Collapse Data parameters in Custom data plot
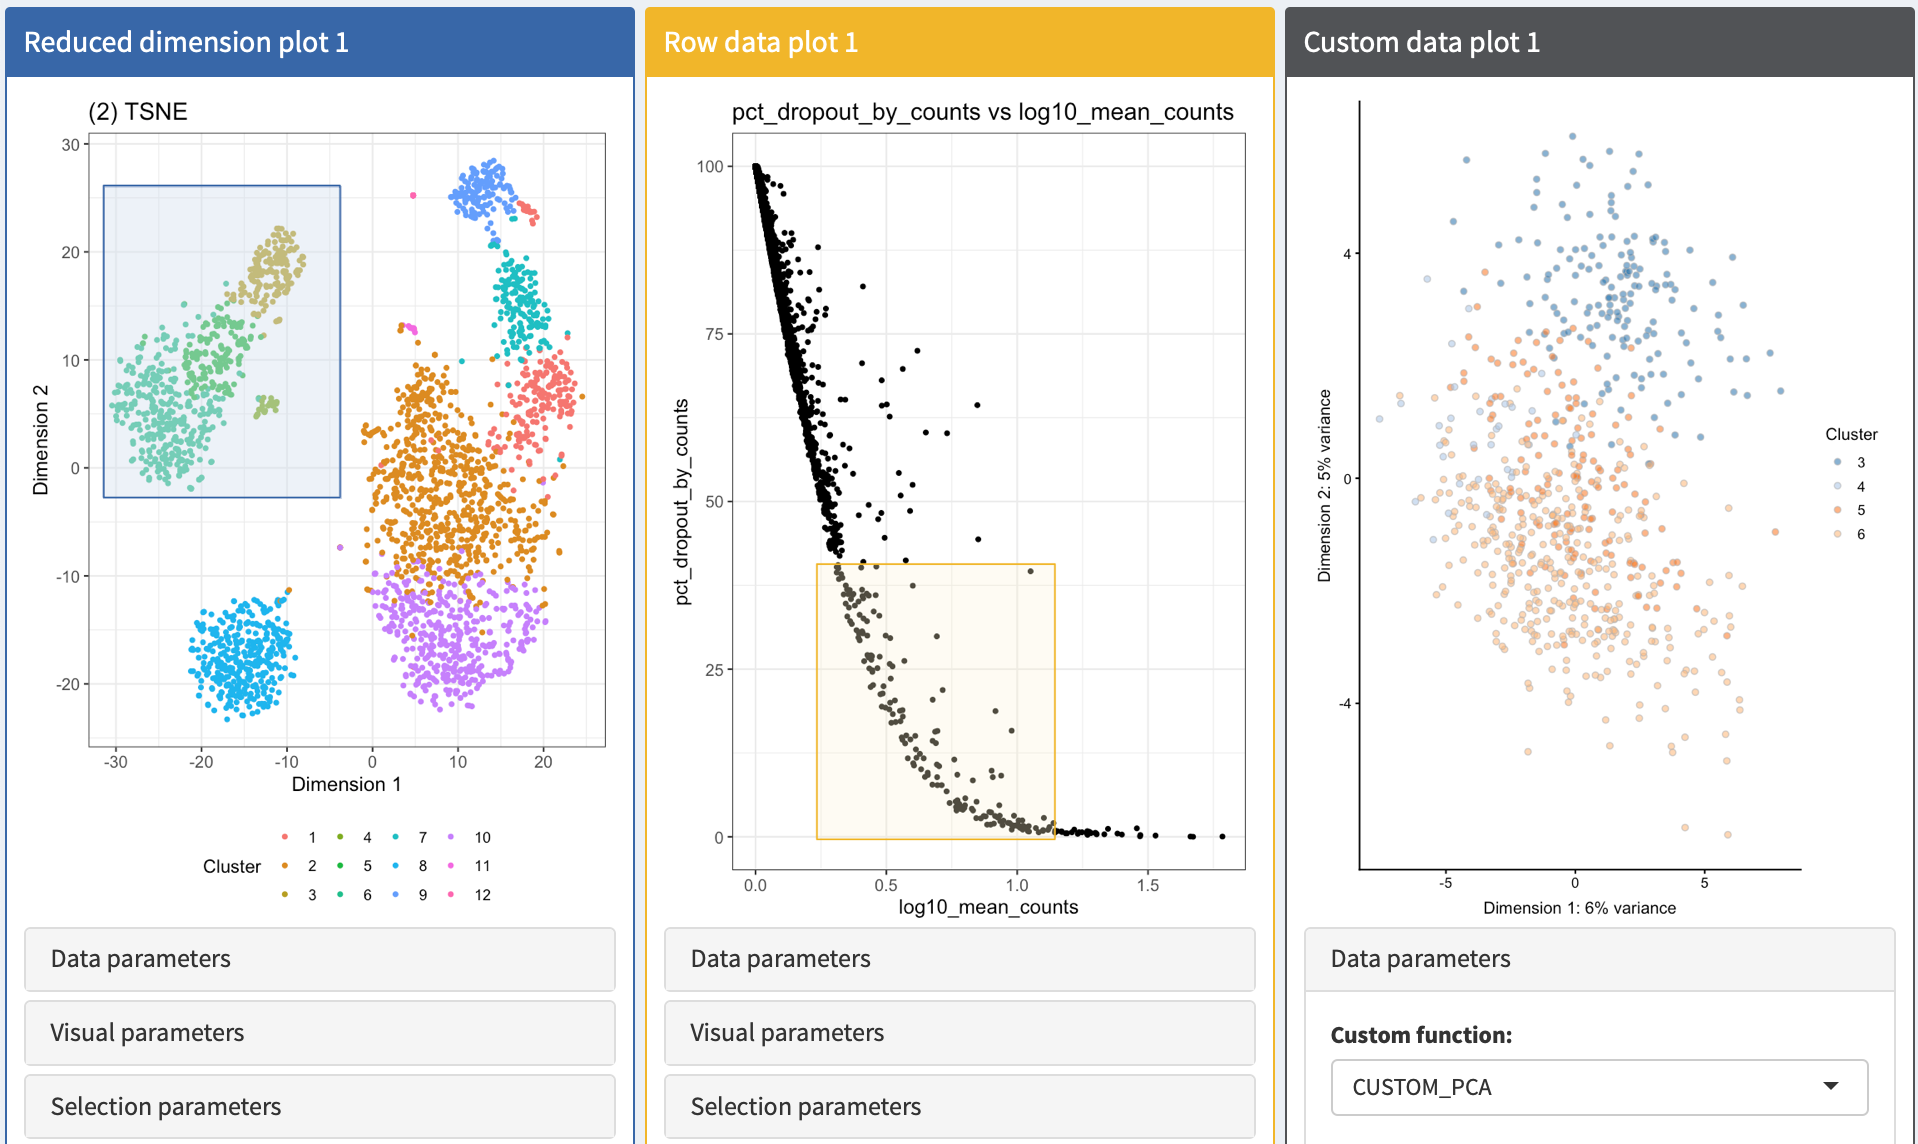This screenshot has height=1144, width=1918. coord(1599,959)
